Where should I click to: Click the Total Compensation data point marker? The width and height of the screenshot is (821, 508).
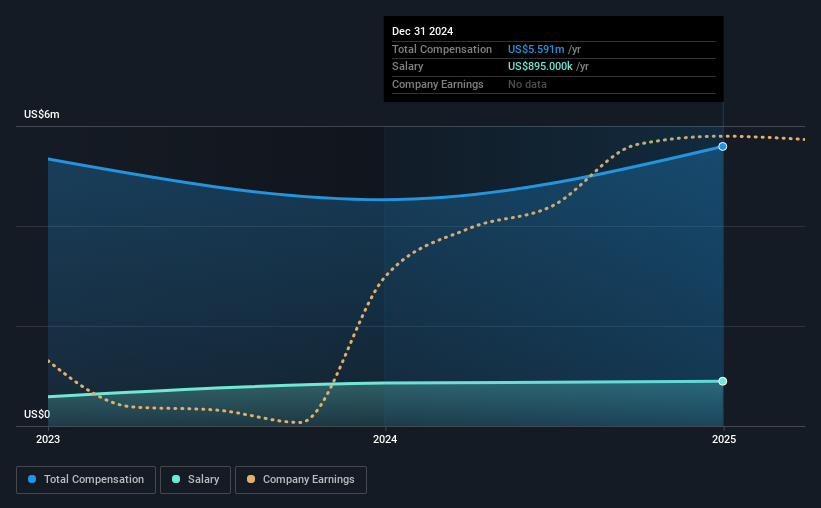point(723,147)
